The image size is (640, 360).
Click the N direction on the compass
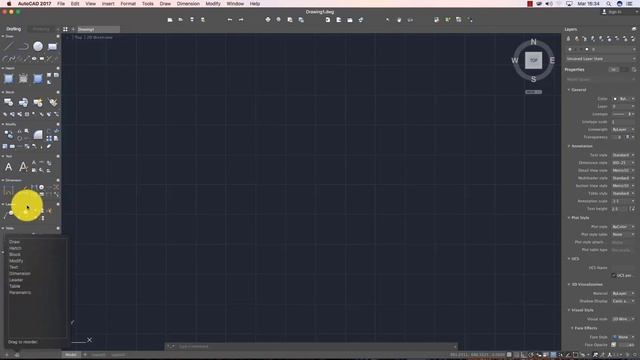click(x=533, y=42)
